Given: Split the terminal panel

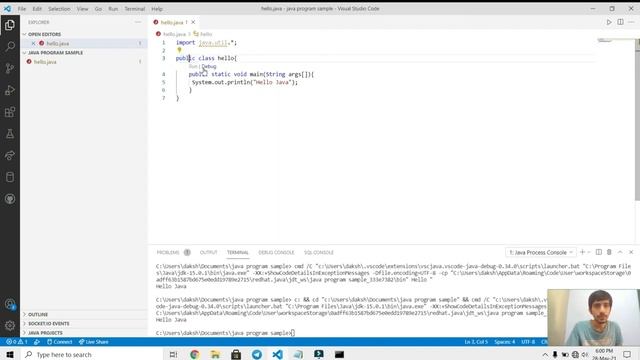Looking at the screenshot, I should pos(598,252).
